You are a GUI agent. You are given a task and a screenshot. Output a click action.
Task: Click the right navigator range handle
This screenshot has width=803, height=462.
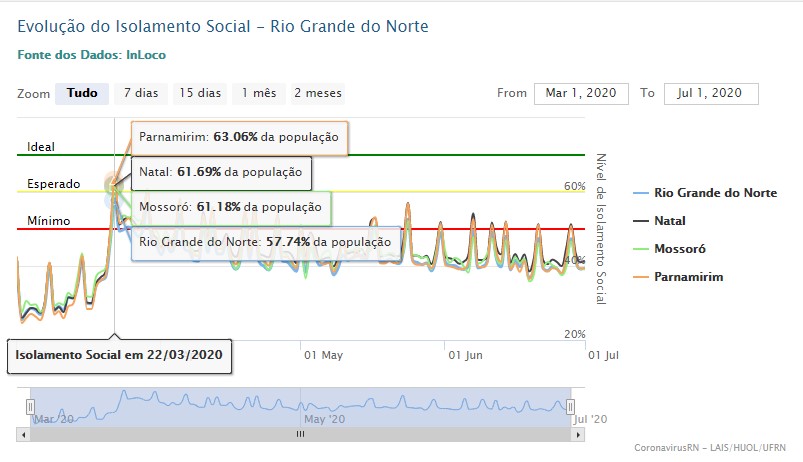[571, 406]
